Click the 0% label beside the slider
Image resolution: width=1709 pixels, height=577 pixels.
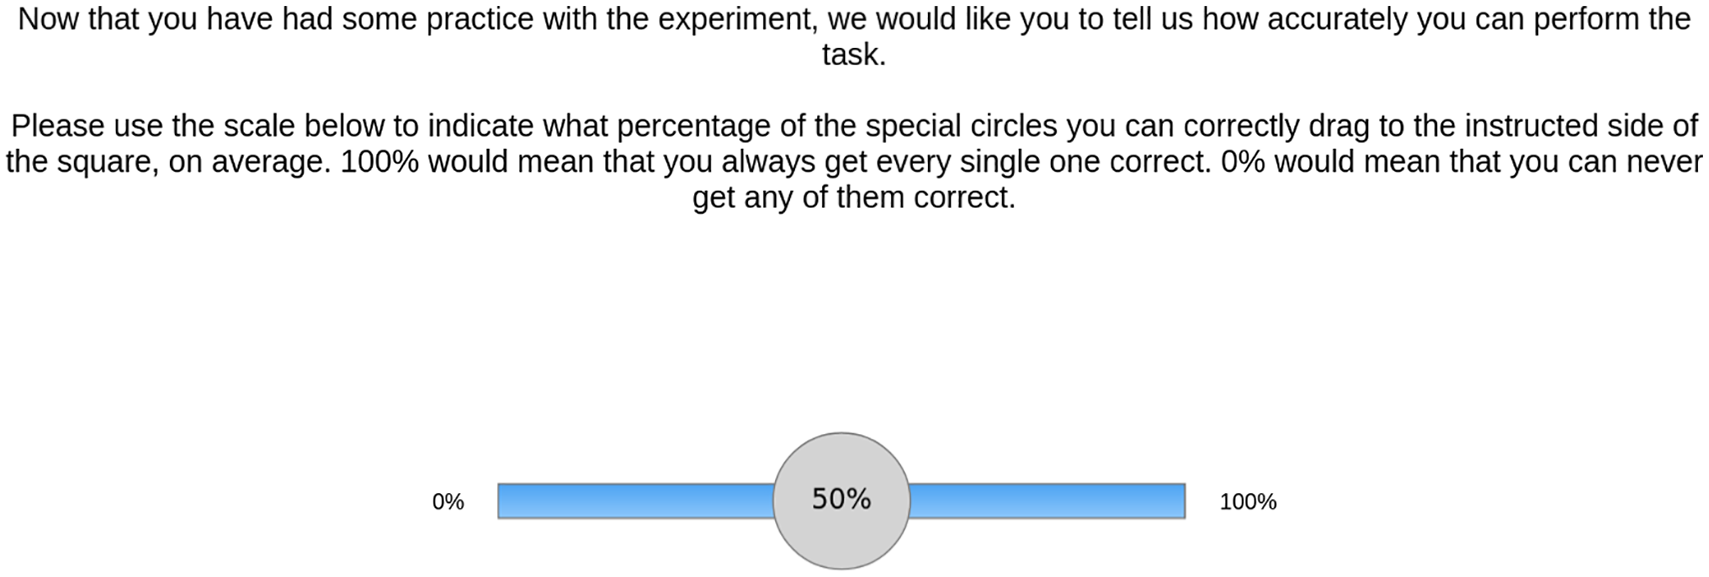click(x=448, y=502)
